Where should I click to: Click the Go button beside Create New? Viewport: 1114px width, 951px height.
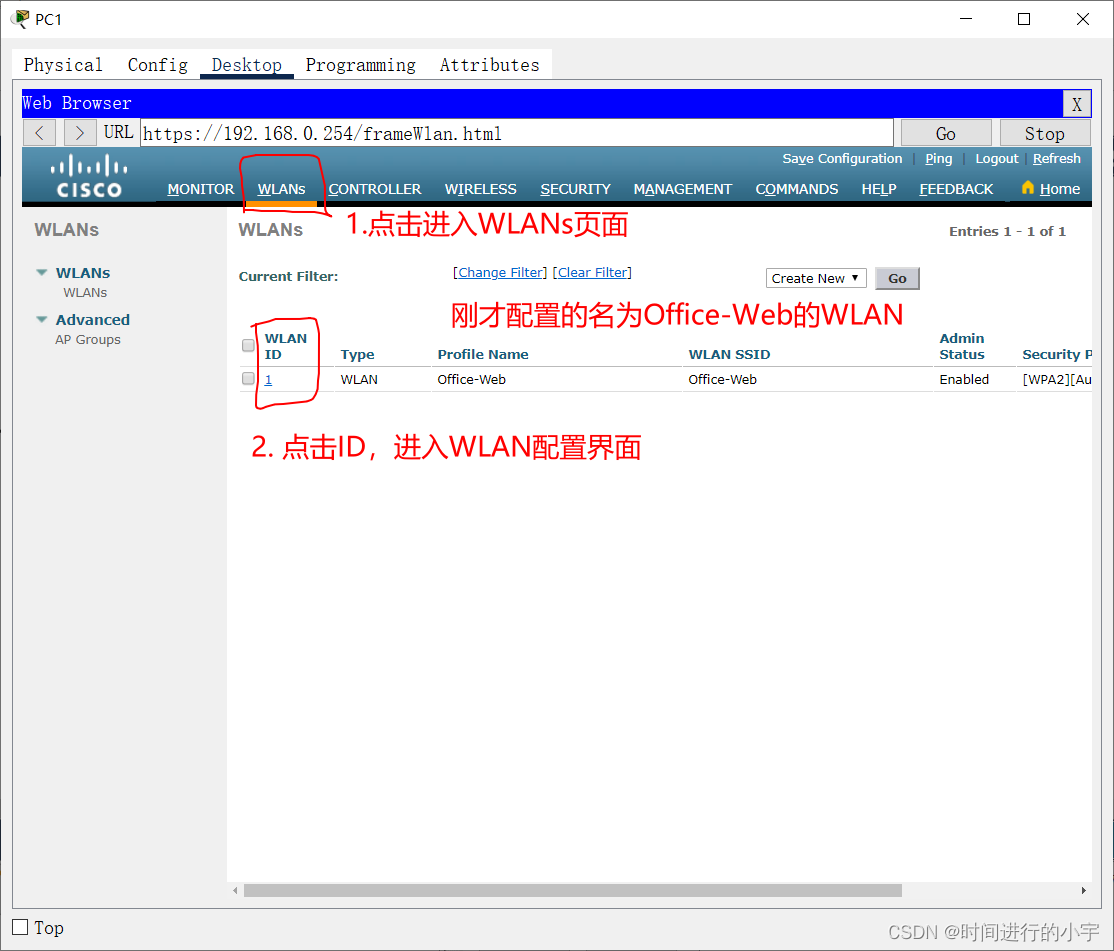coord(896,278)
